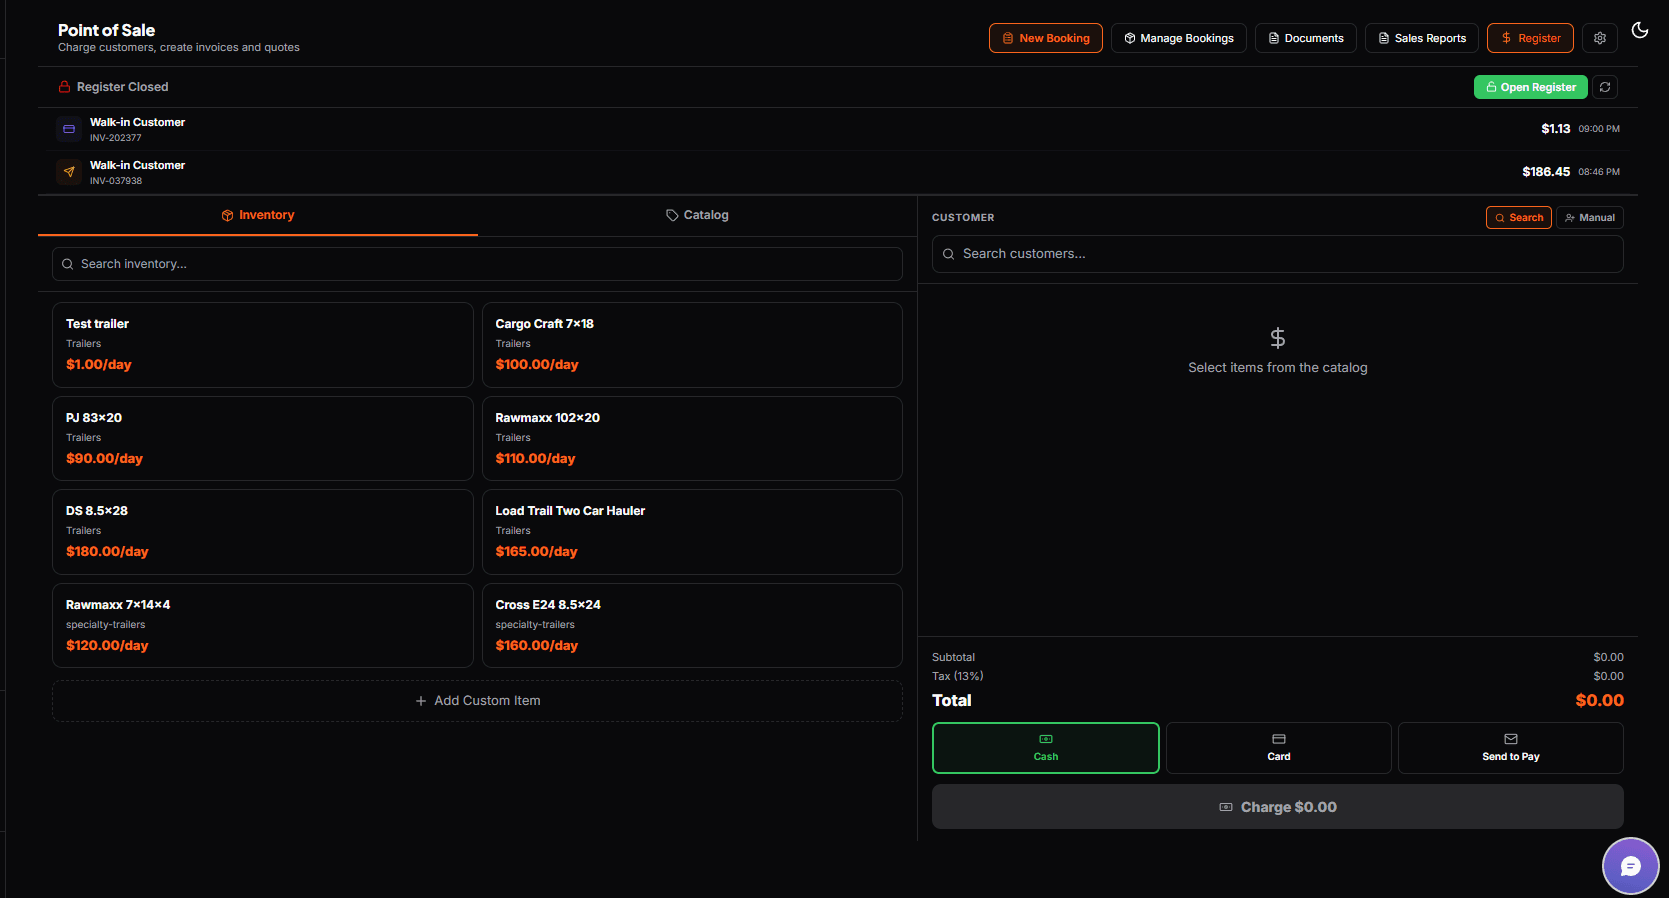This screenshot has height=898, width=1669.
Task: Add Load Trail Two Car Hauler
Action: pos(692,532)
